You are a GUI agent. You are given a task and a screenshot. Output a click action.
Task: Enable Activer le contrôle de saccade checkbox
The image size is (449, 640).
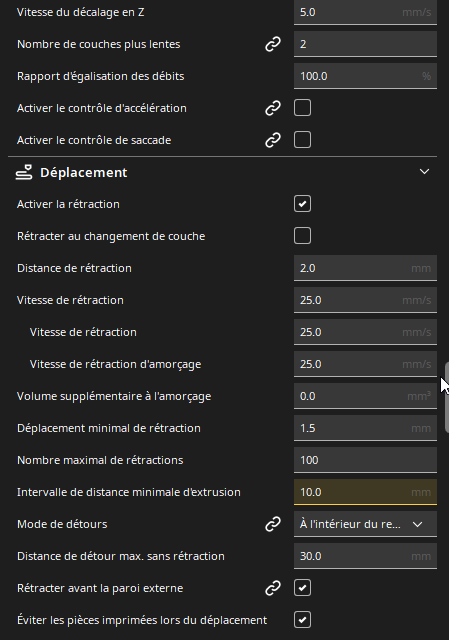point(302,140)
